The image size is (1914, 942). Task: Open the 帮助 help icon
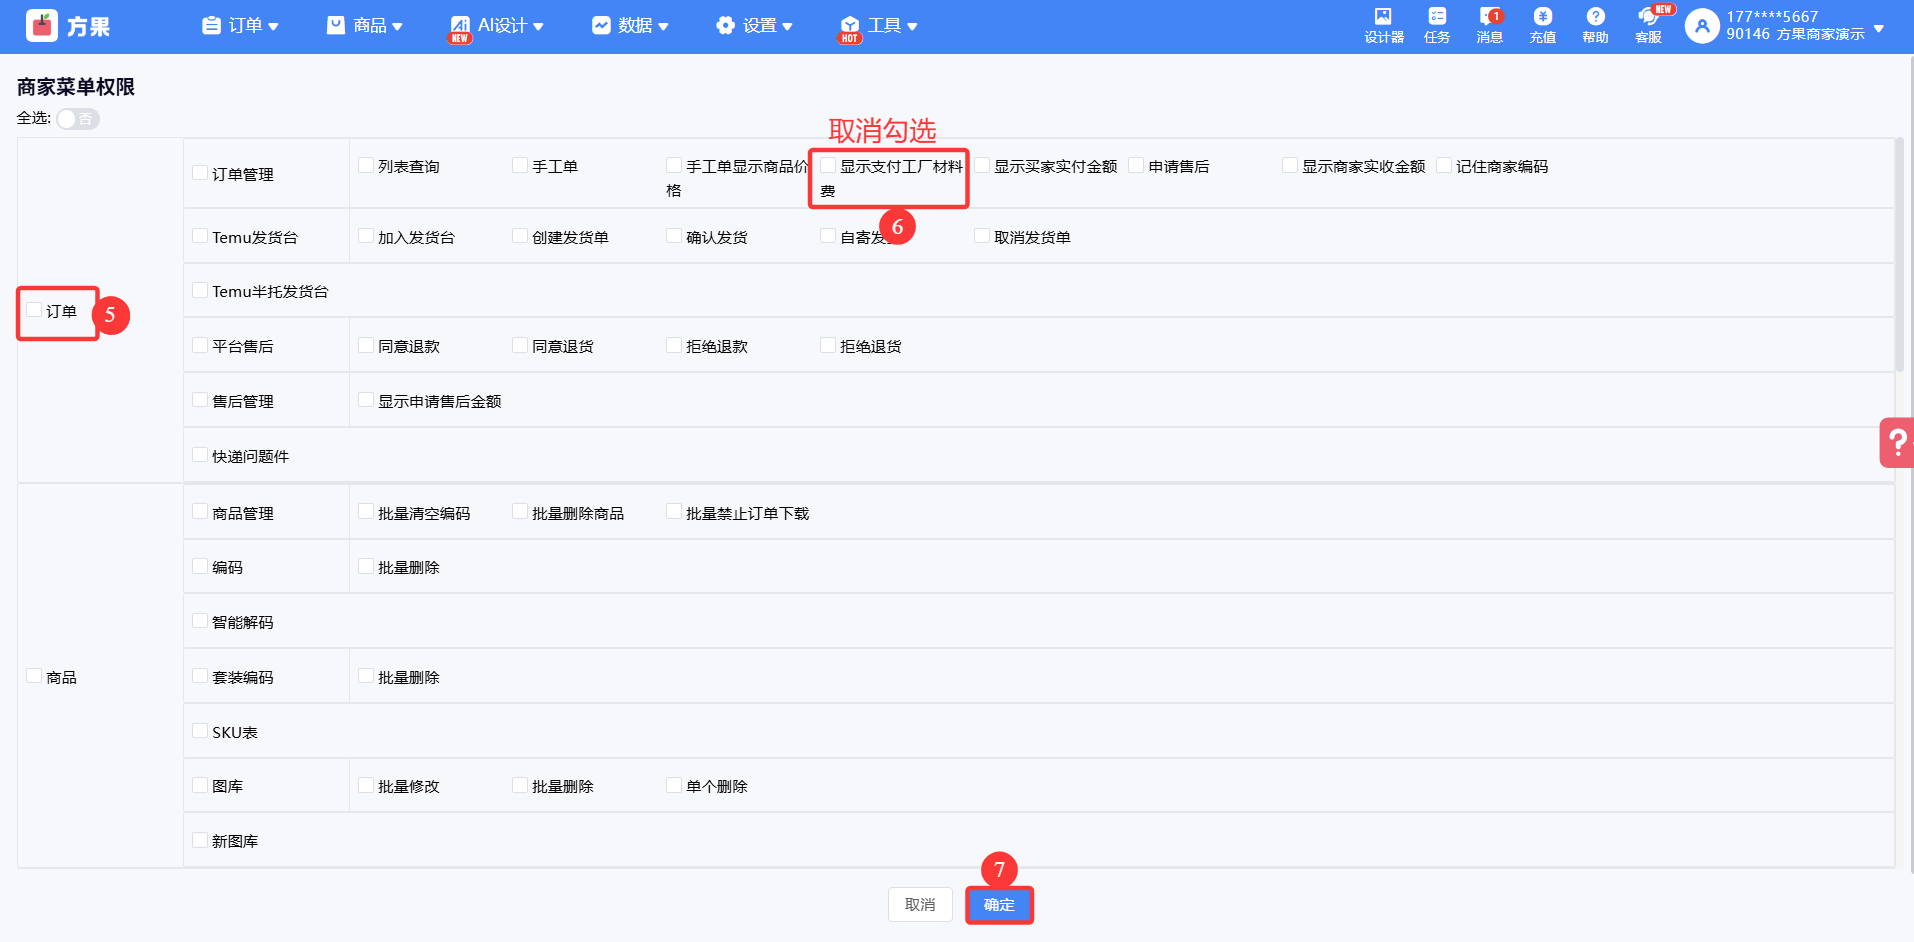(x=1596, y=16)
